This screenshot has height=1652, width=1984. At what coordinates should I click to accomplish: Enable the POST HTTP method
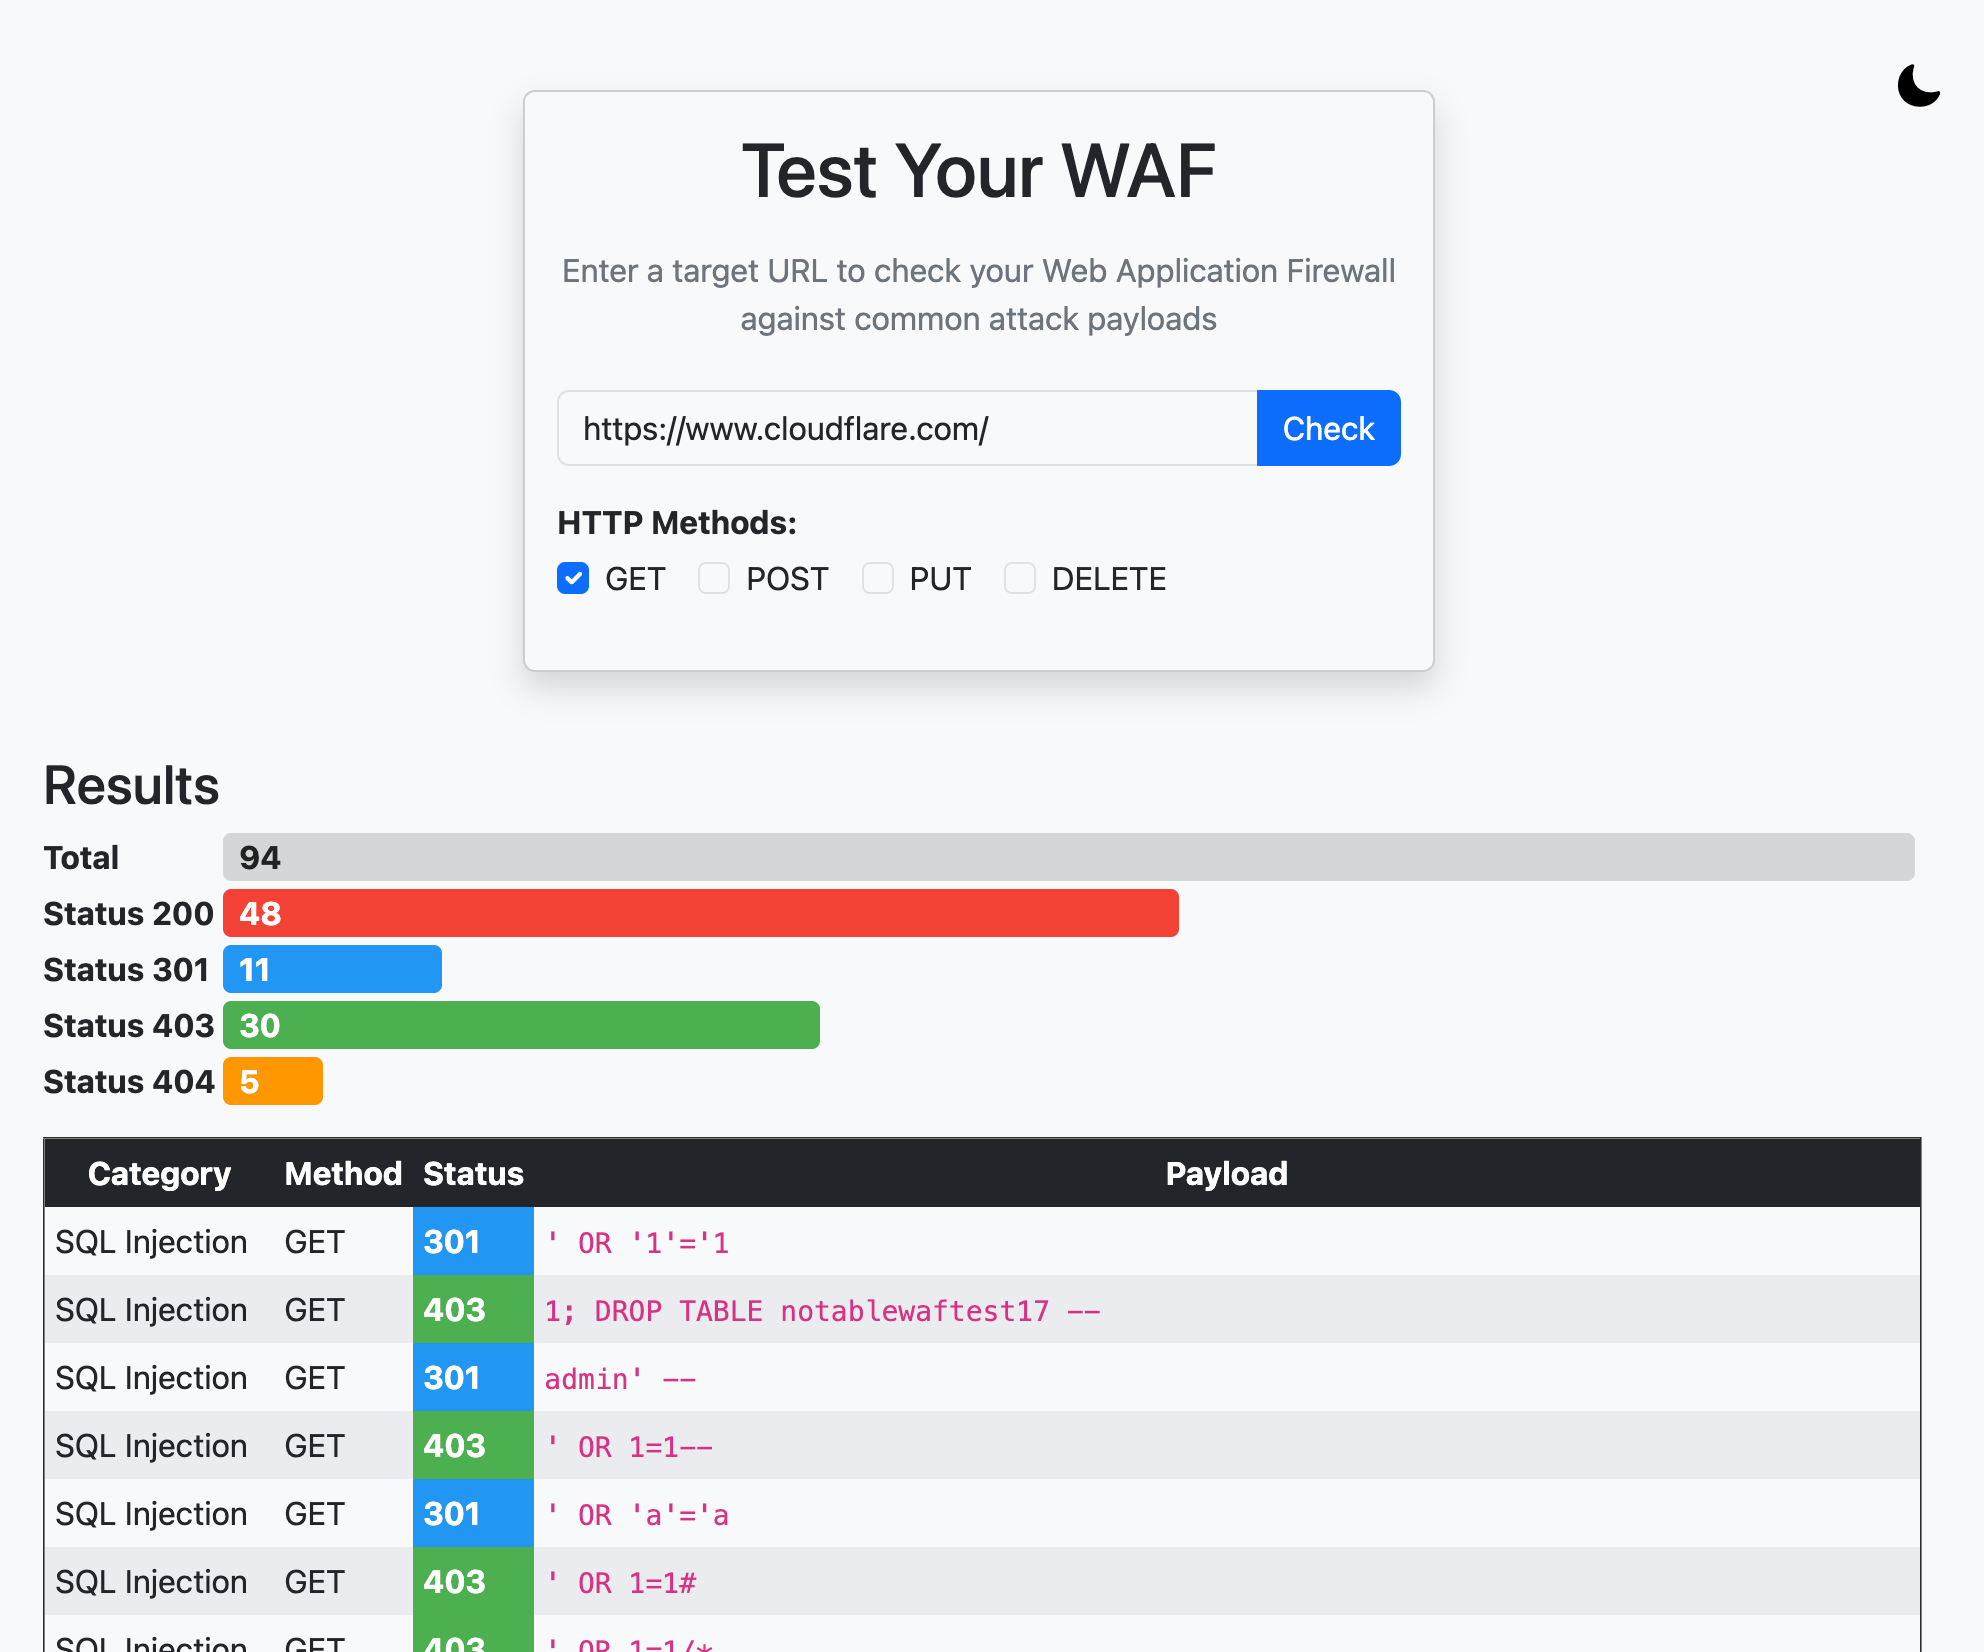pos(714,578)
